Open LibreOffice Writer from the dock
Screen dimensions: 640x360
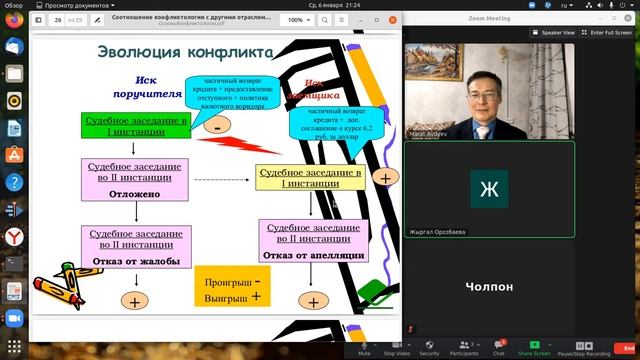click(x=14, y=129)
